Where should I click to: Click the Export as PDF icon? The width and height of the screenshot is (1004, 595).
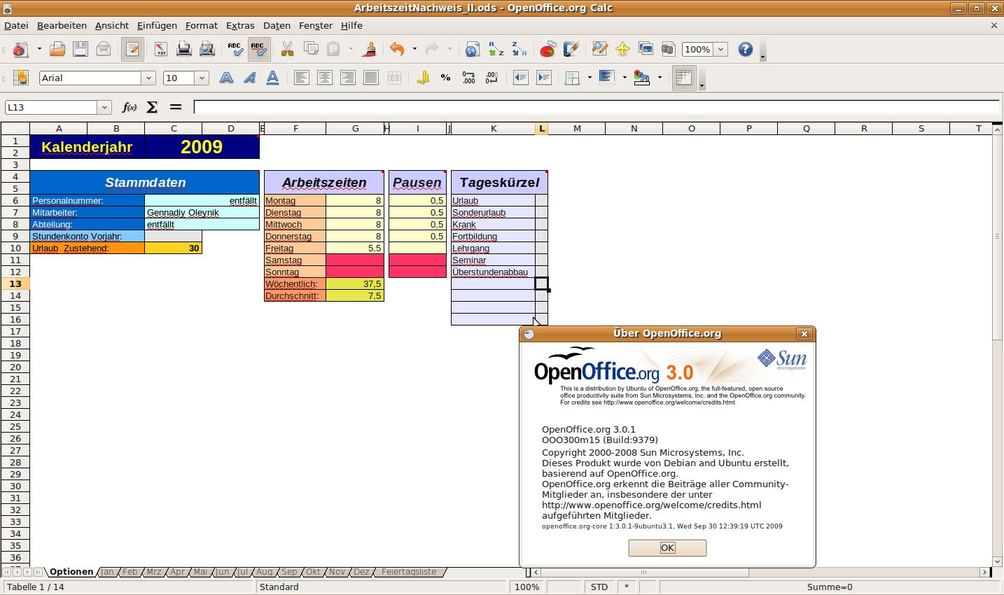tap(160, 49)
